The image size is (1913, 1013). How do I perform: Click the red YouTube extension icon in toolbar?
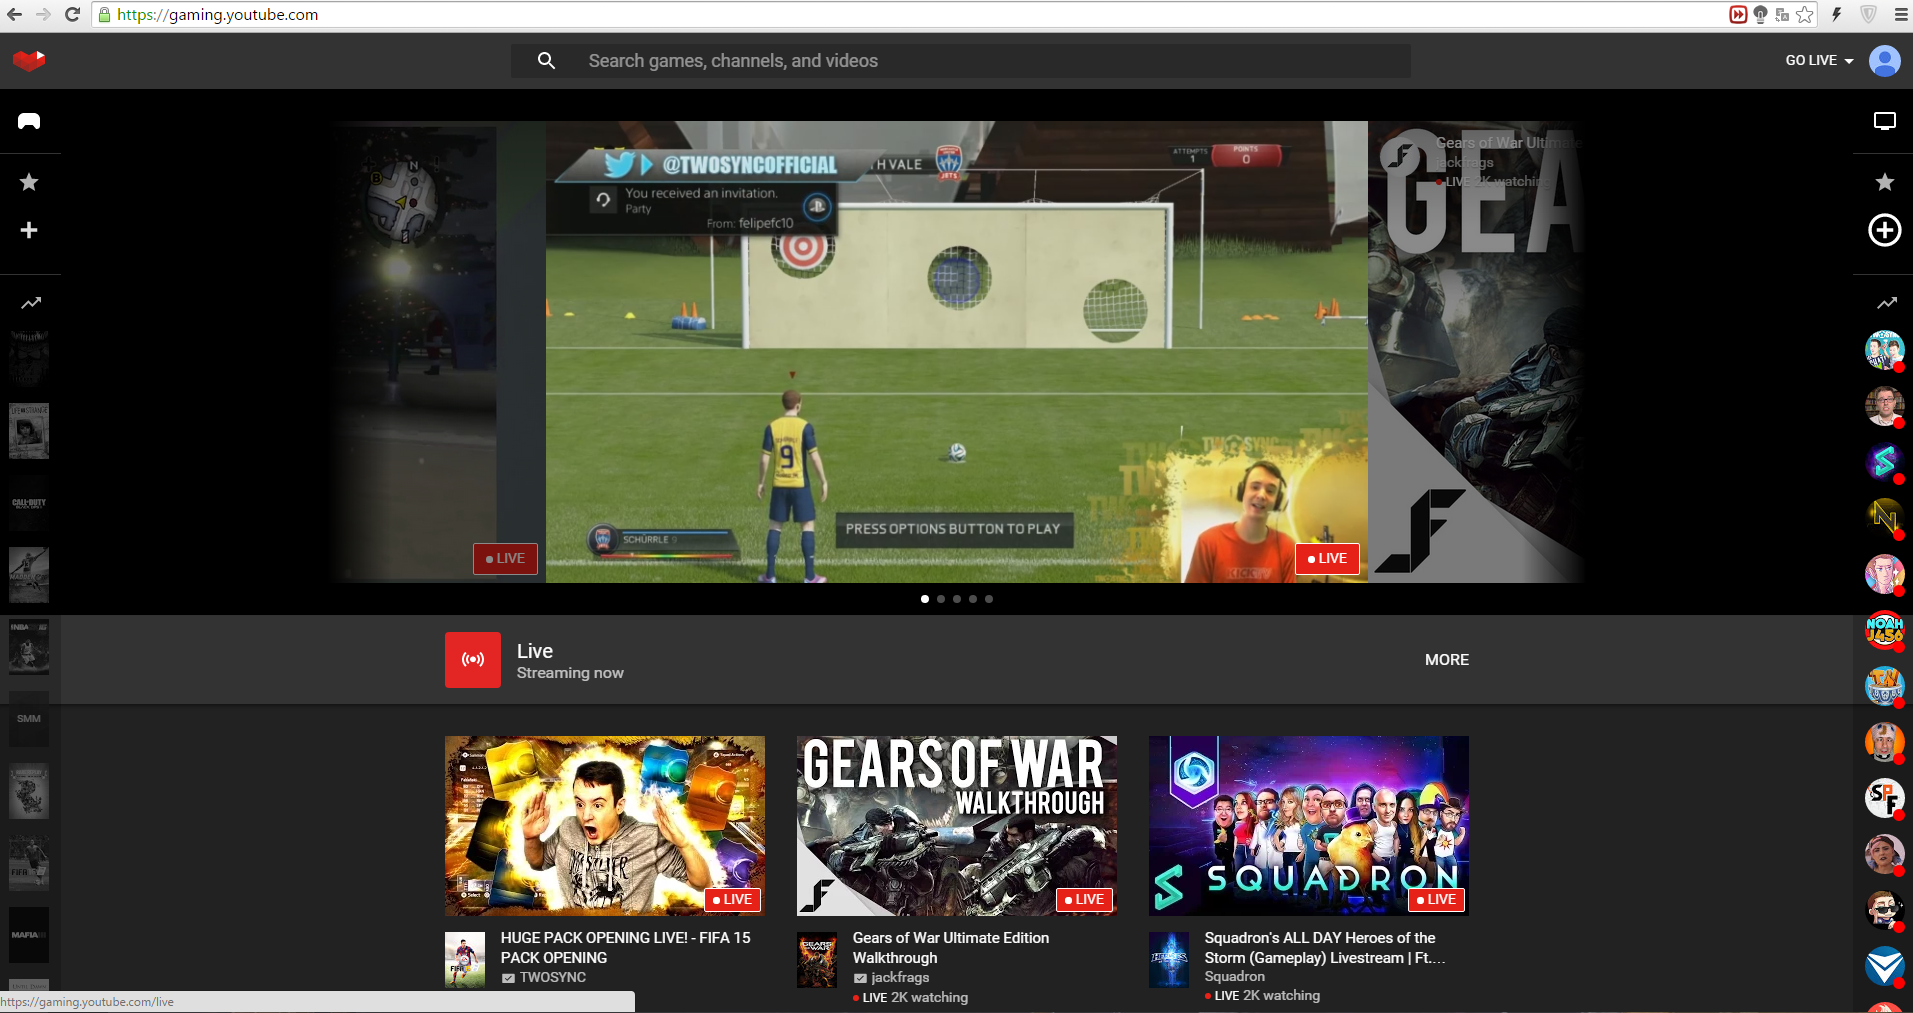1738,14
